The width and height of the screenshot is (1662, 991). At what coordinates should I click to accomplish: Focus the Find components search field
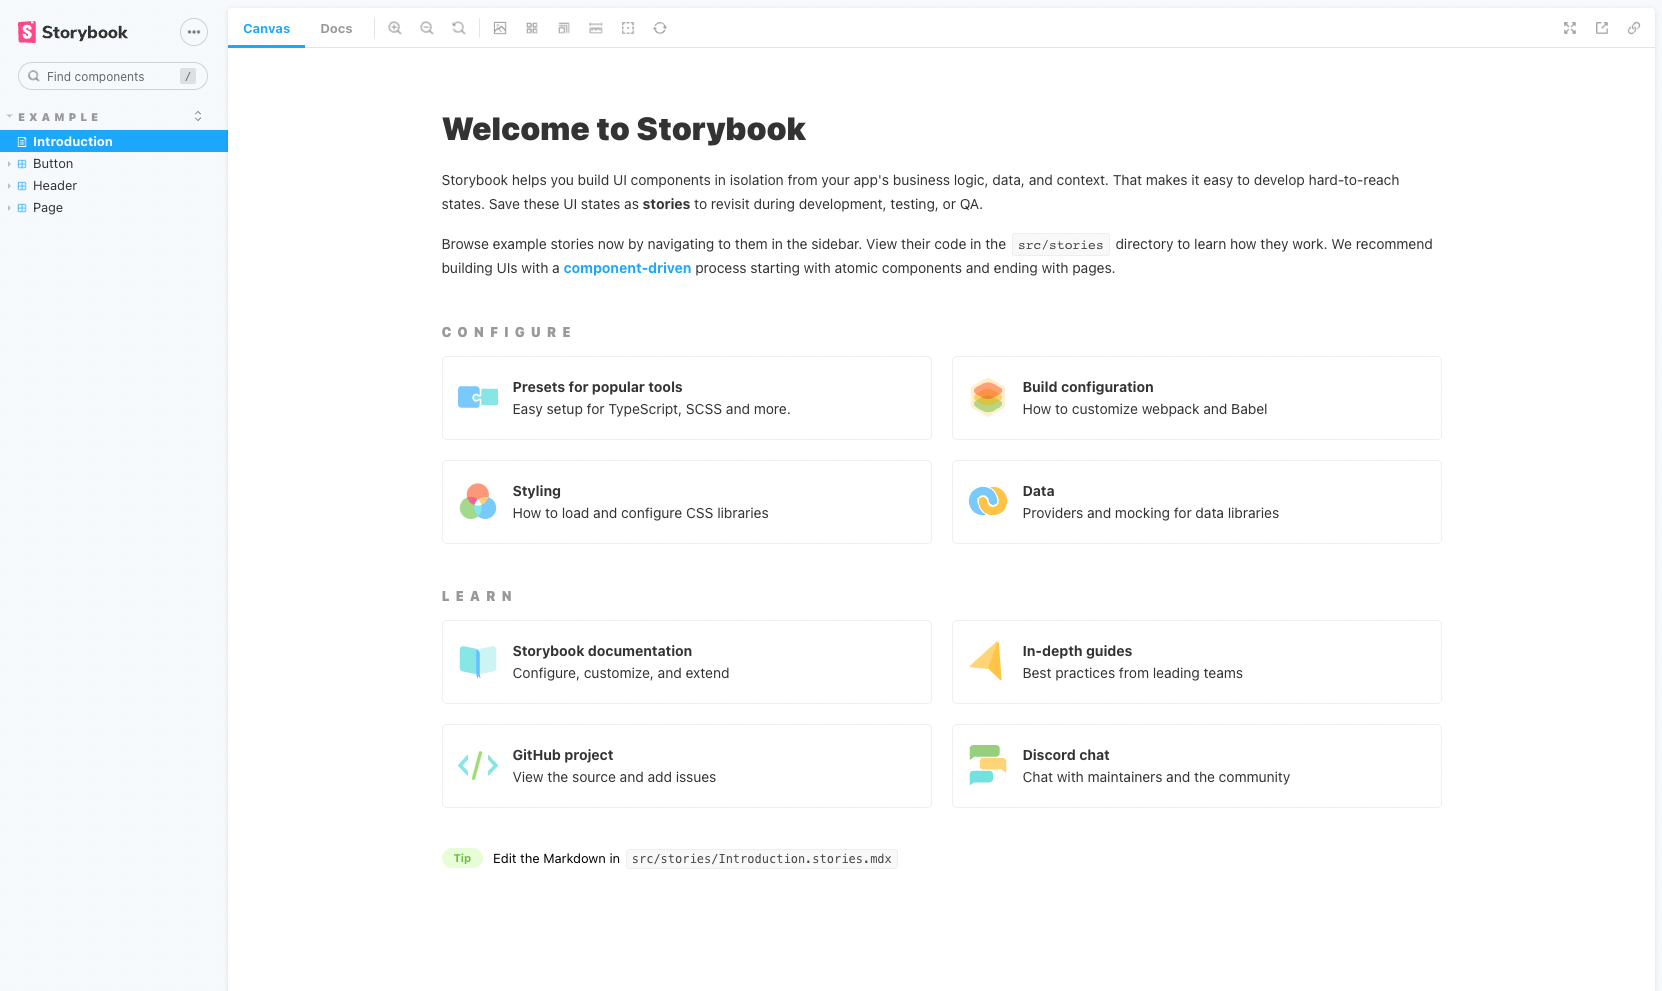(x=113, y=76)
